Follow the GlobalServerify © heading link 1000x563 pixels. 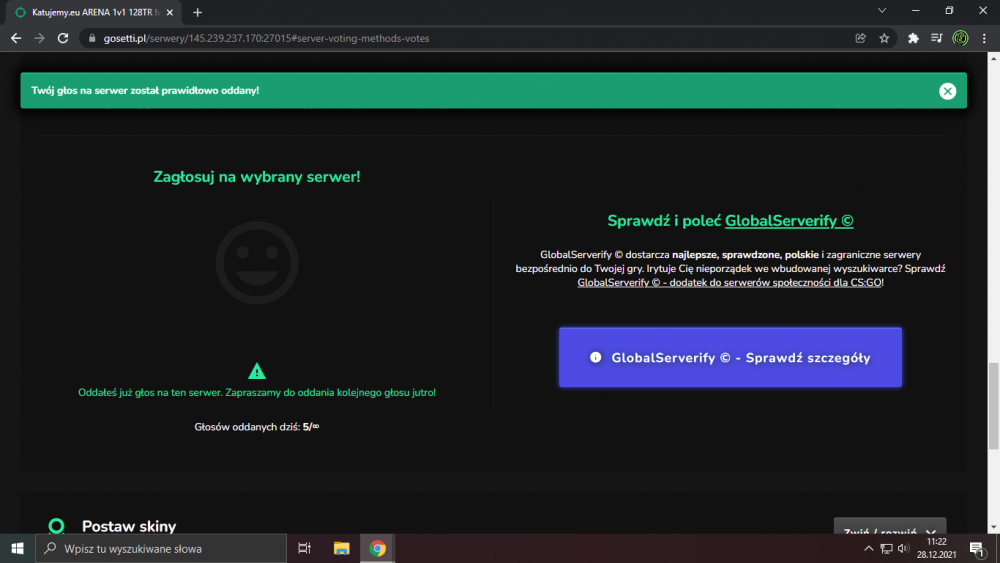coord(789,221)
